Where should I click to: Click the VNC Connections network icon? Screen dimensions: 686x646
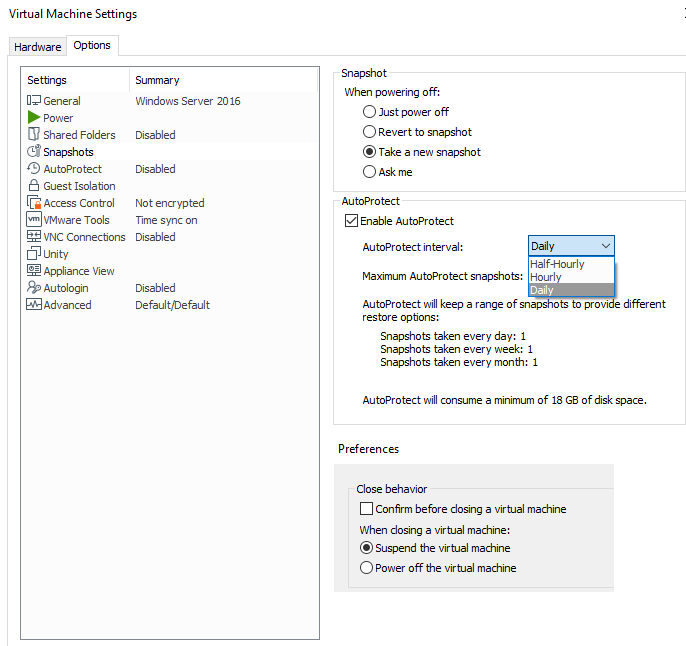point(34,237)
